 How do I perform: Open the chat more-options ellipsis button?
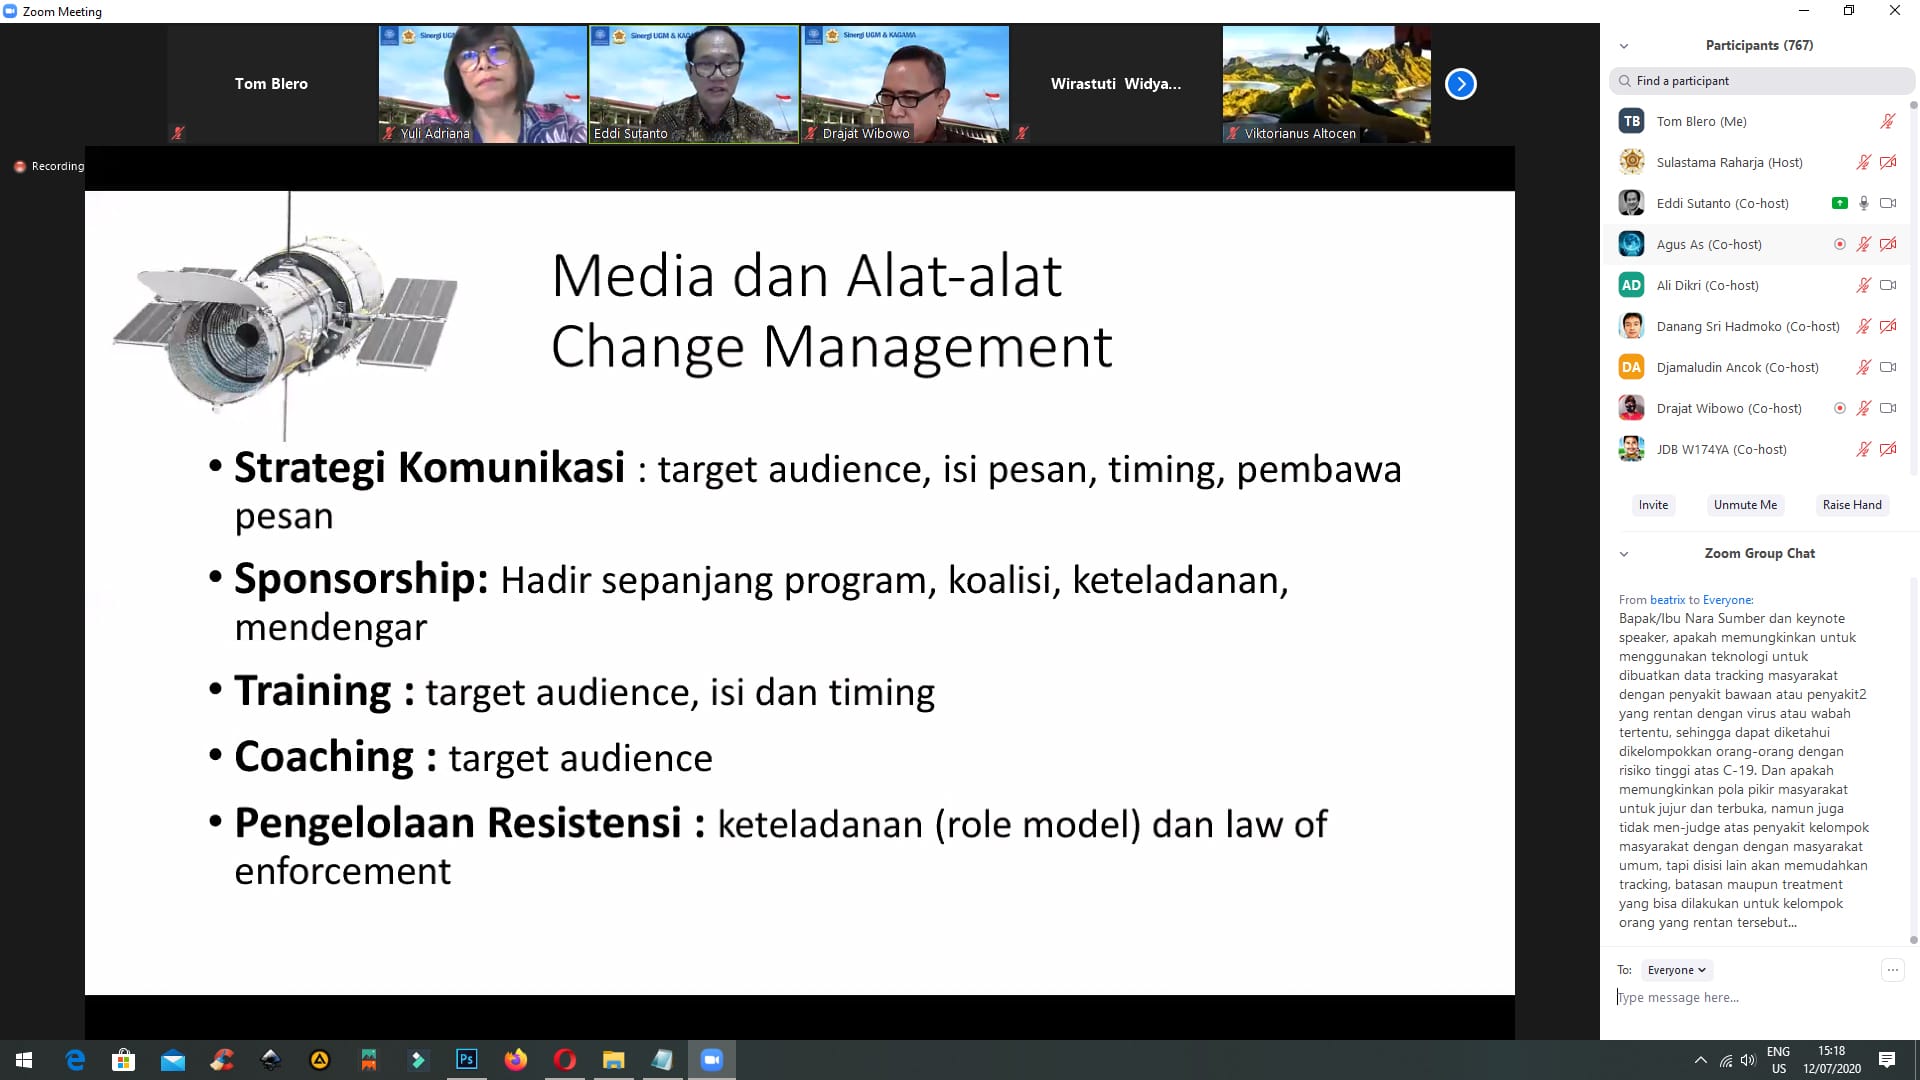[1892, 969]
